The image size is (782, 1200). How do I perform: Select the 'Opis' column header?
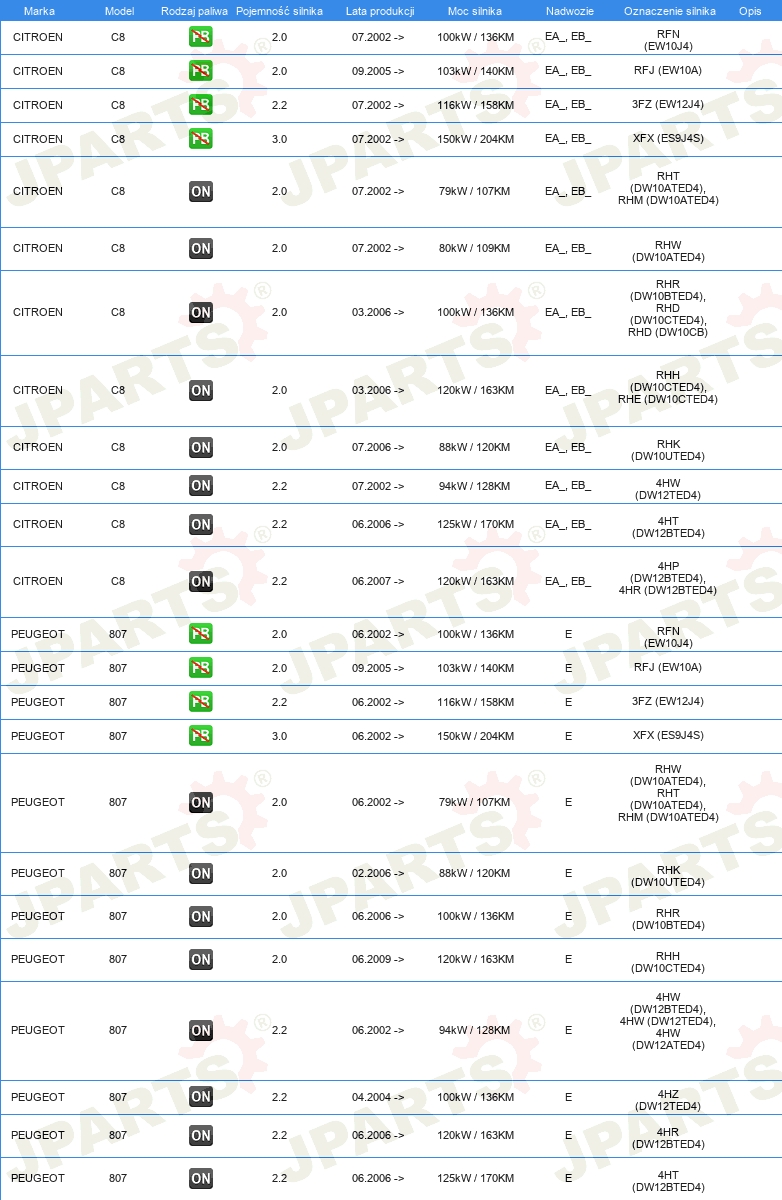[x=750, y=10]
